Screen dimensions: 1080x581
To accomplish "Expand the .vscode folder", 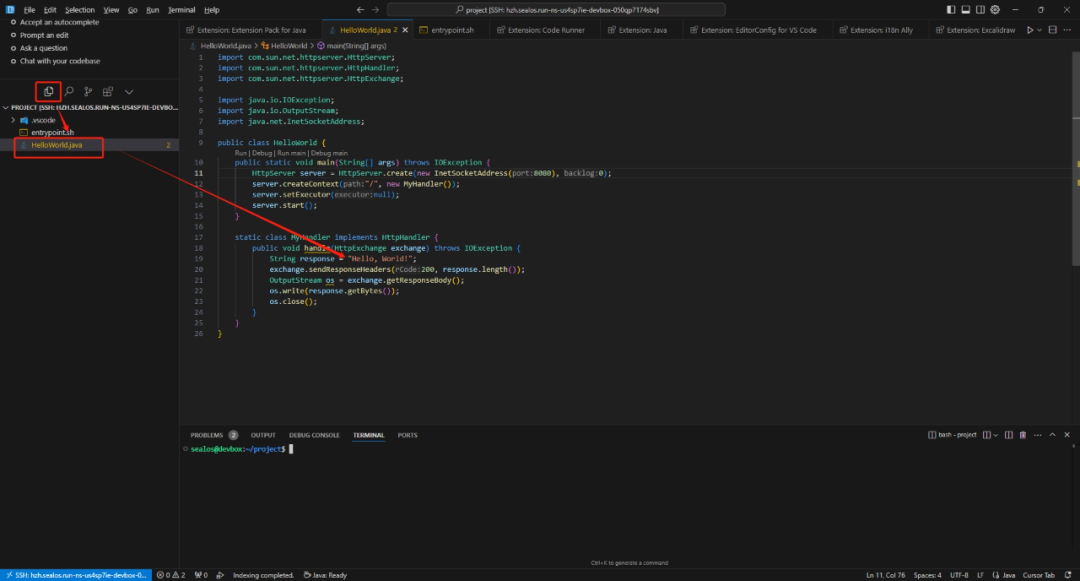I will 13,120.
